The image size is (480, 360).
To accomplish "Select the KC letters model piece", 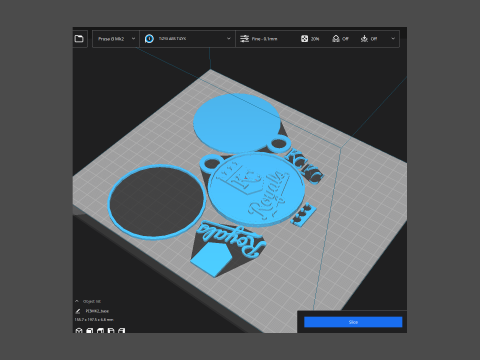I will coord(304,166).
